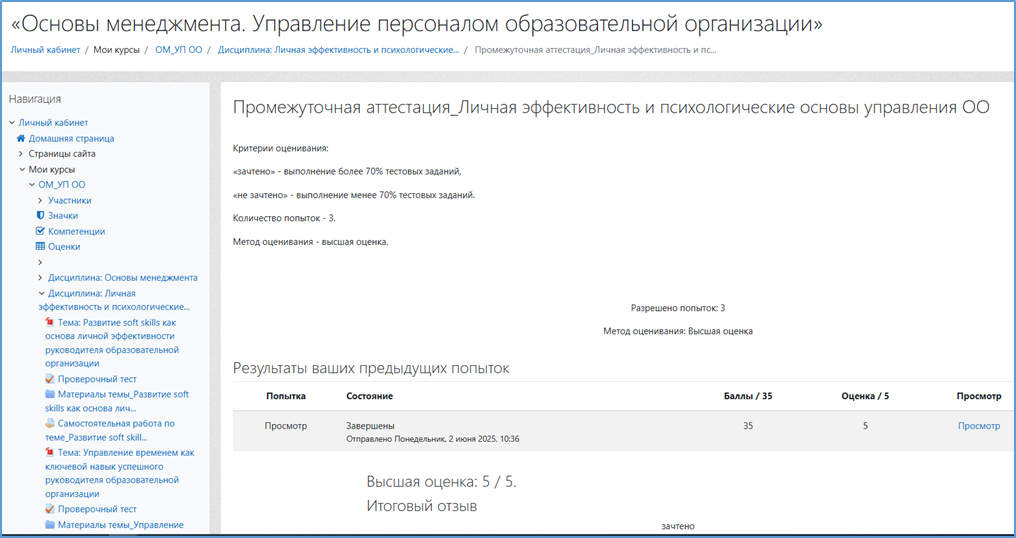Click the grid icon next to Оценки
This screenshot has height=538, width=1016.
[x=40, y=246]
